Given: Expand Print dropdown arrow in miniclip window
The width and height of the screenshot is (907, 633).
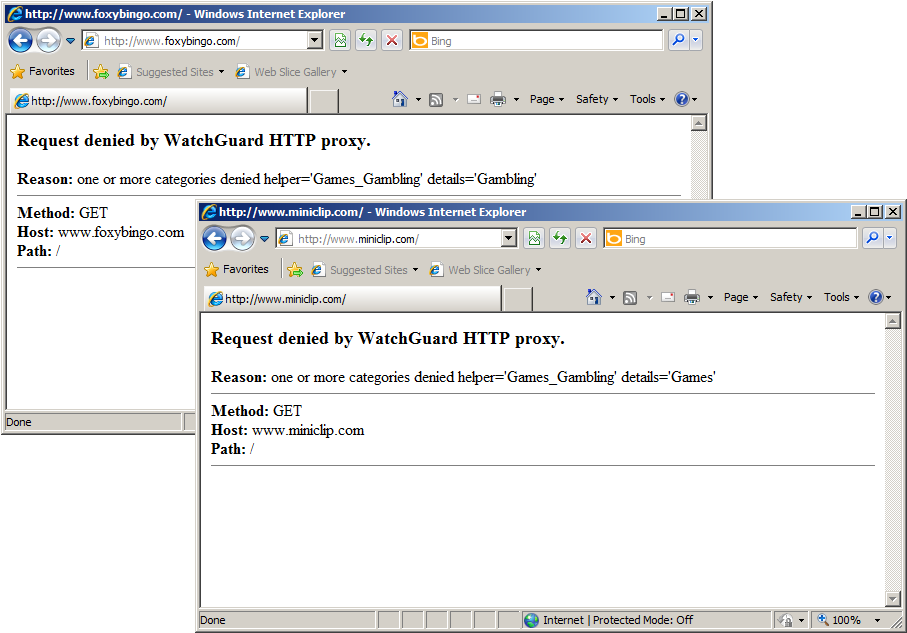Looking at the screenshot, I should click(x=710, y=297).
